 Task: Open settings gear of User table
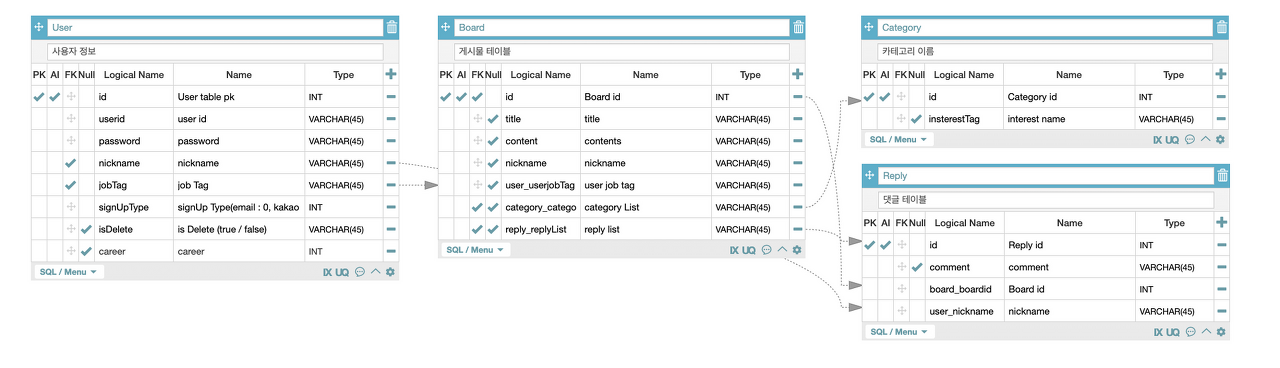pos(390,272)
